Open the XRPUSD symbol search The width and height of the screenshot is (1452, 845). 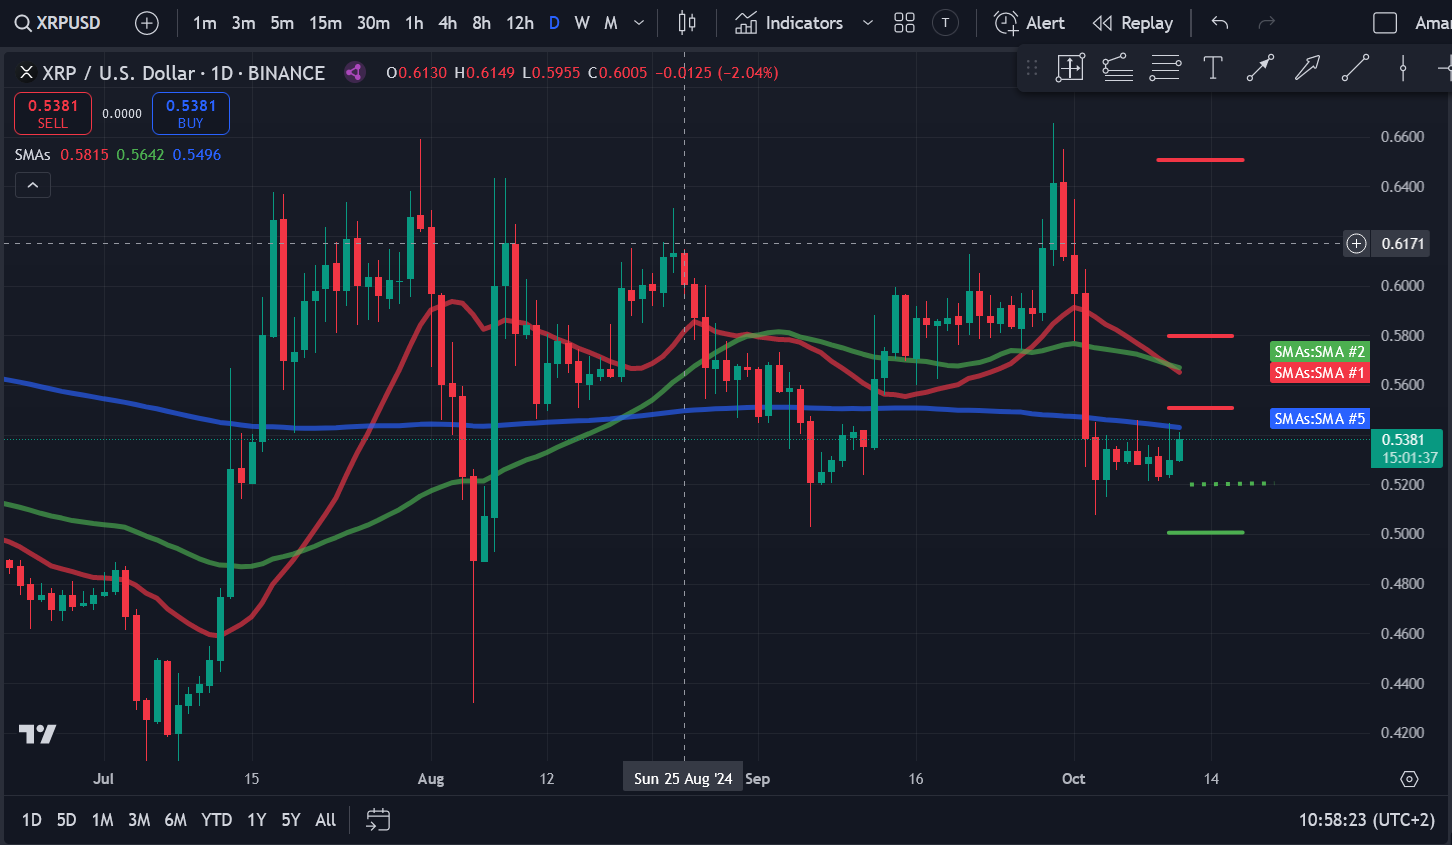coord(58,22)
